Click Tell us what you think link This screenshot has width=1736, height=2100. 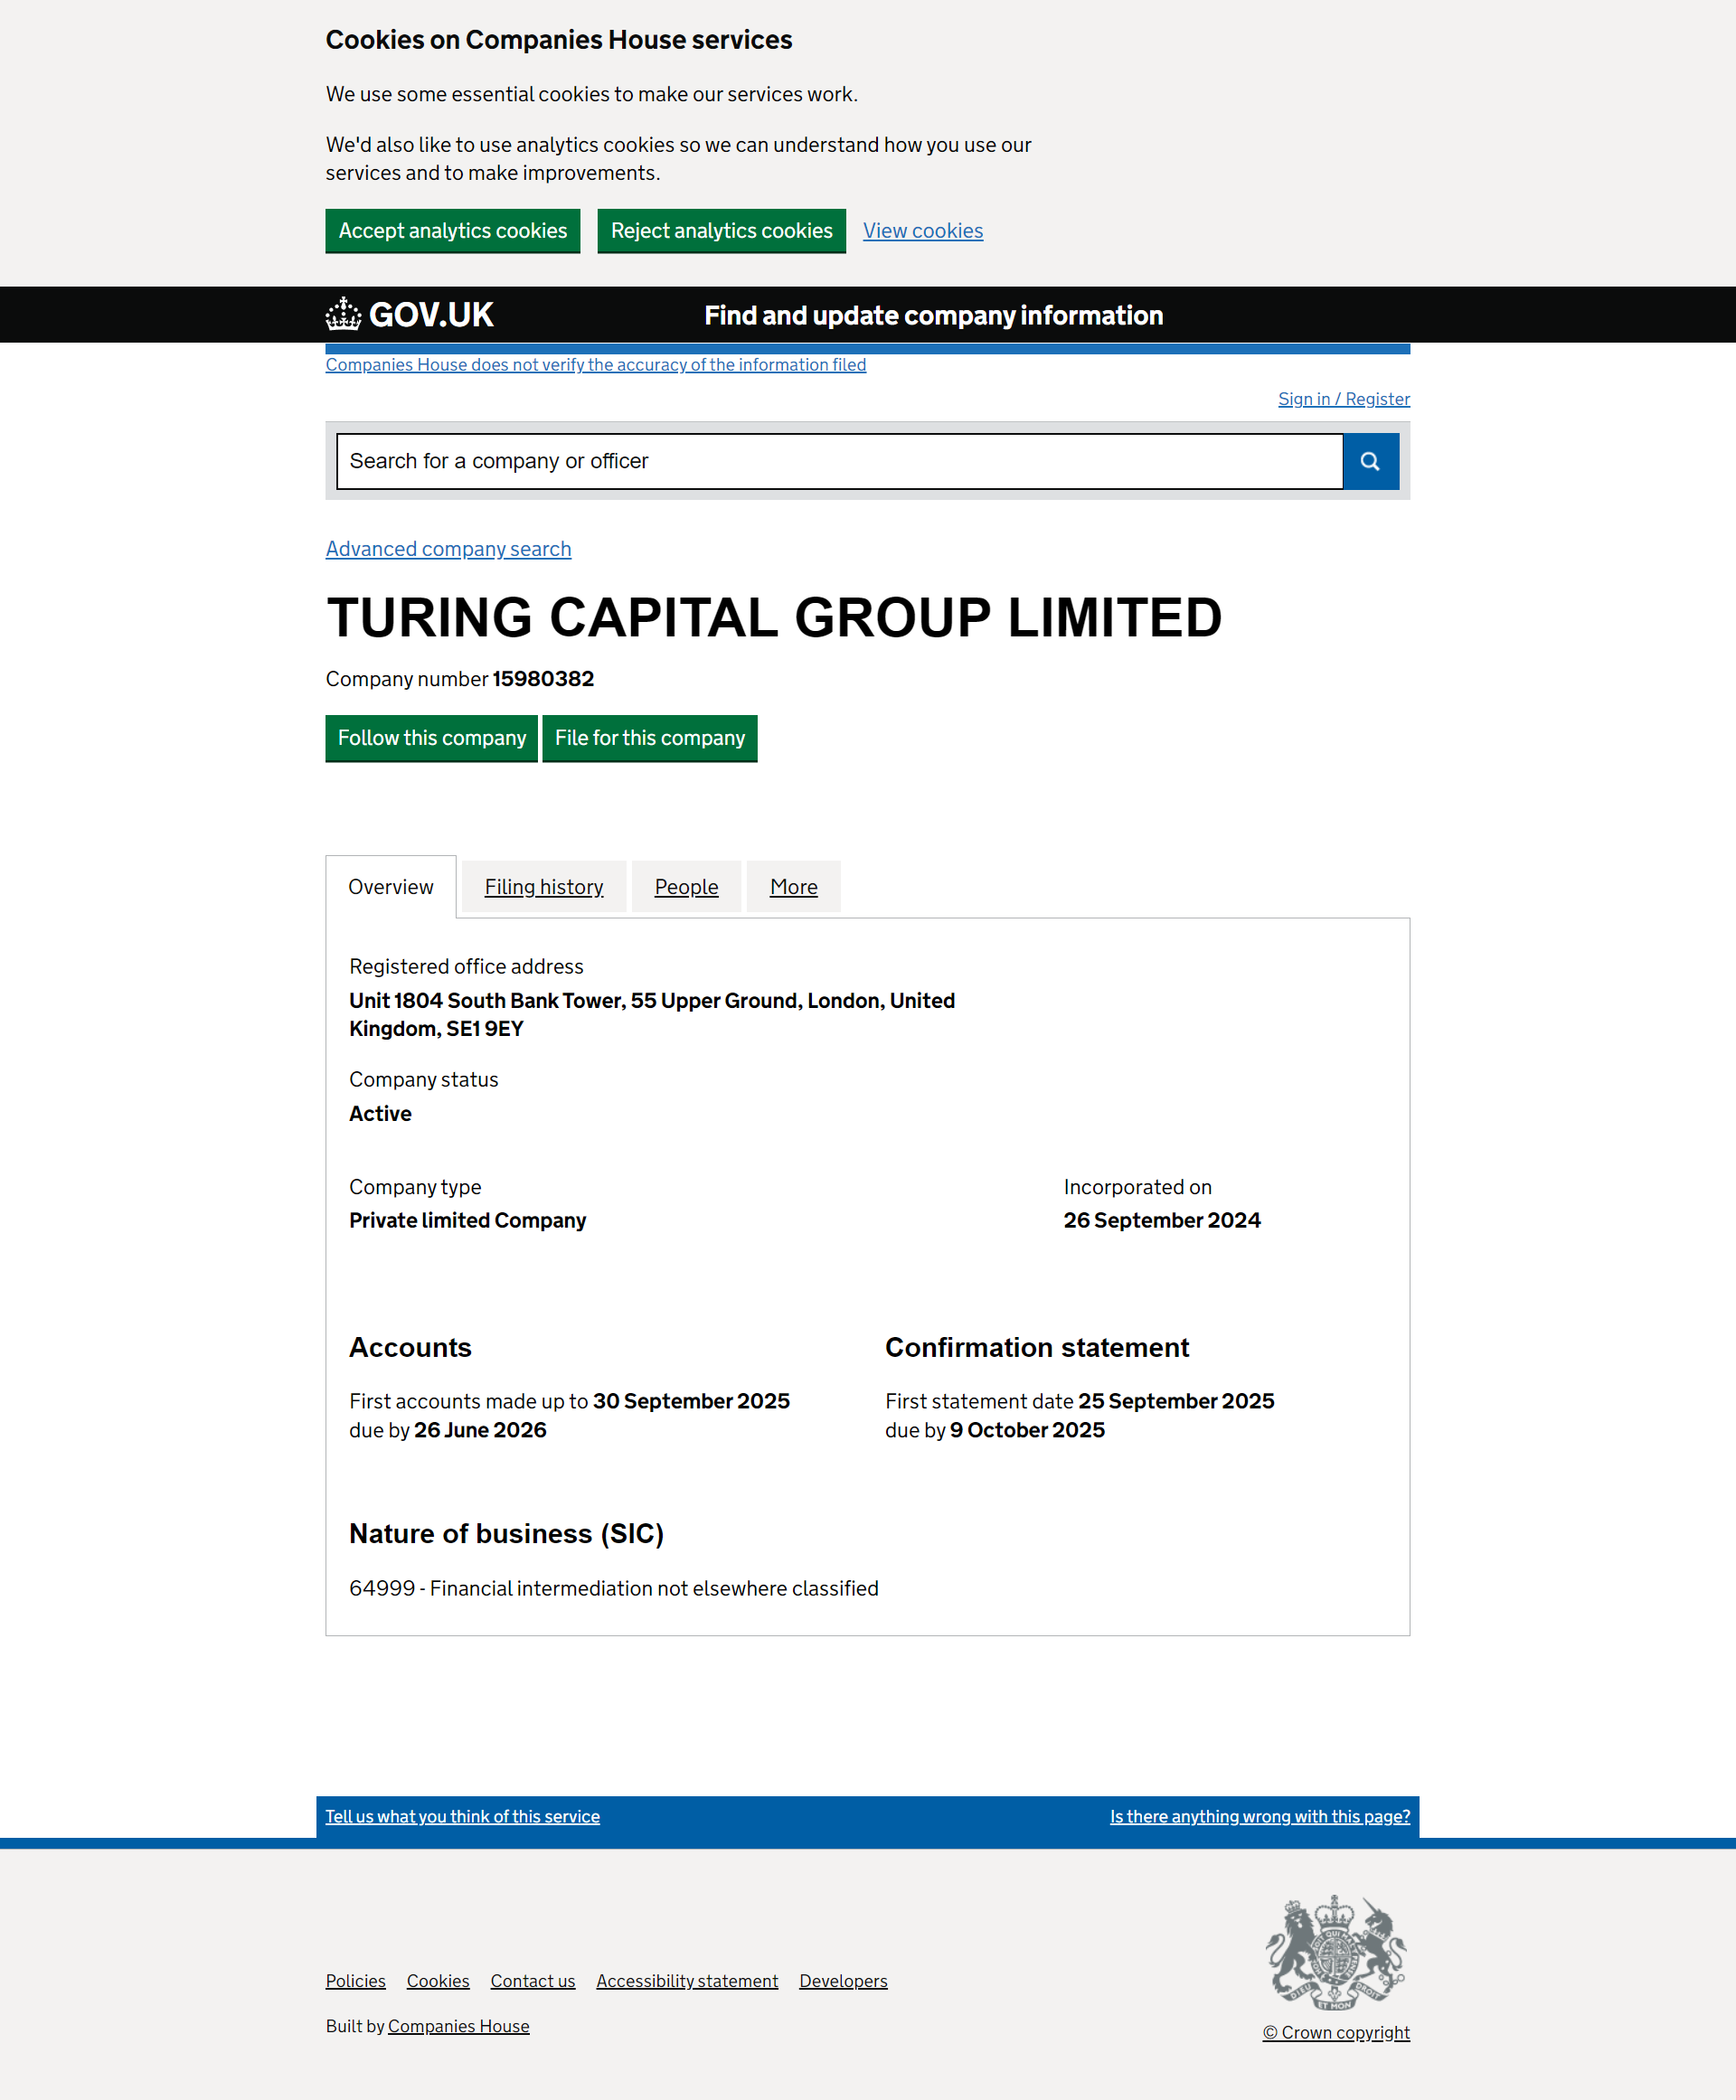[462, 1816]
